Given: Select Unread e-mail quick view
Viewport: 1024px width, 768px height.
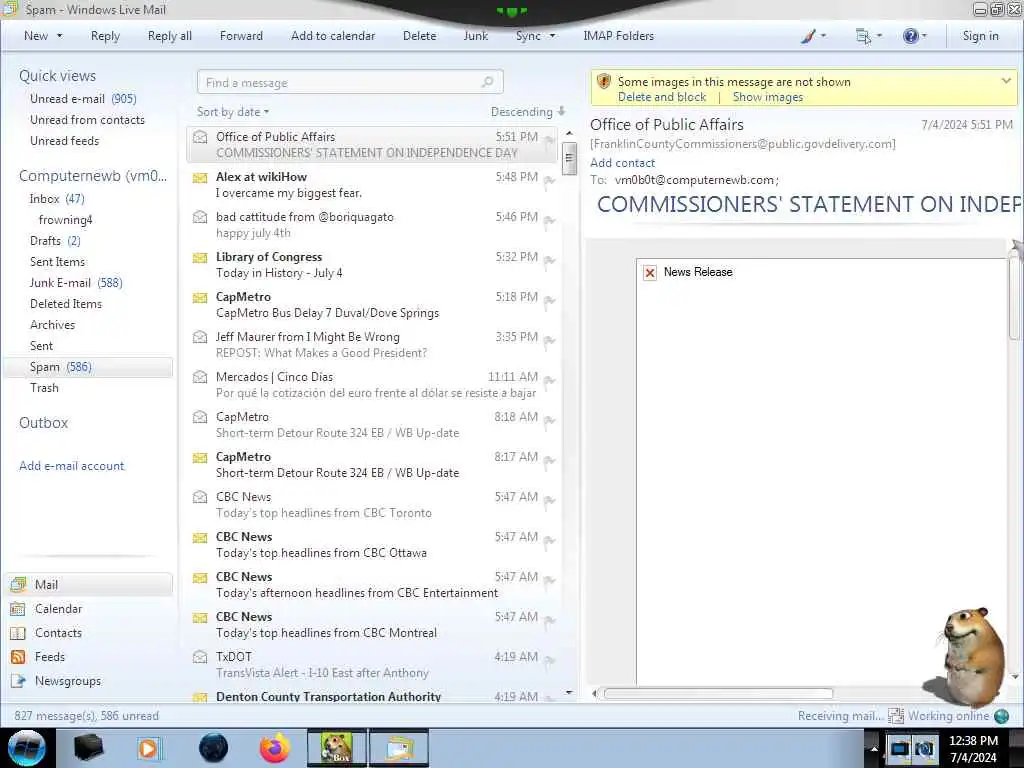Looking at the screenshot, I should pyautogui.click(x=83, y=99).
